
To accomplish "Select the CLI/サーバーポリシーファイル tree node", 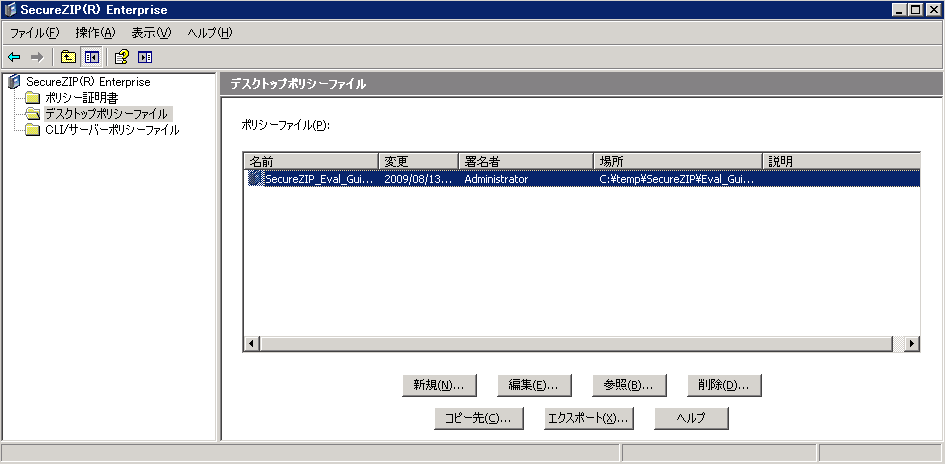I will pyautogui.click(x=111, y=130).
